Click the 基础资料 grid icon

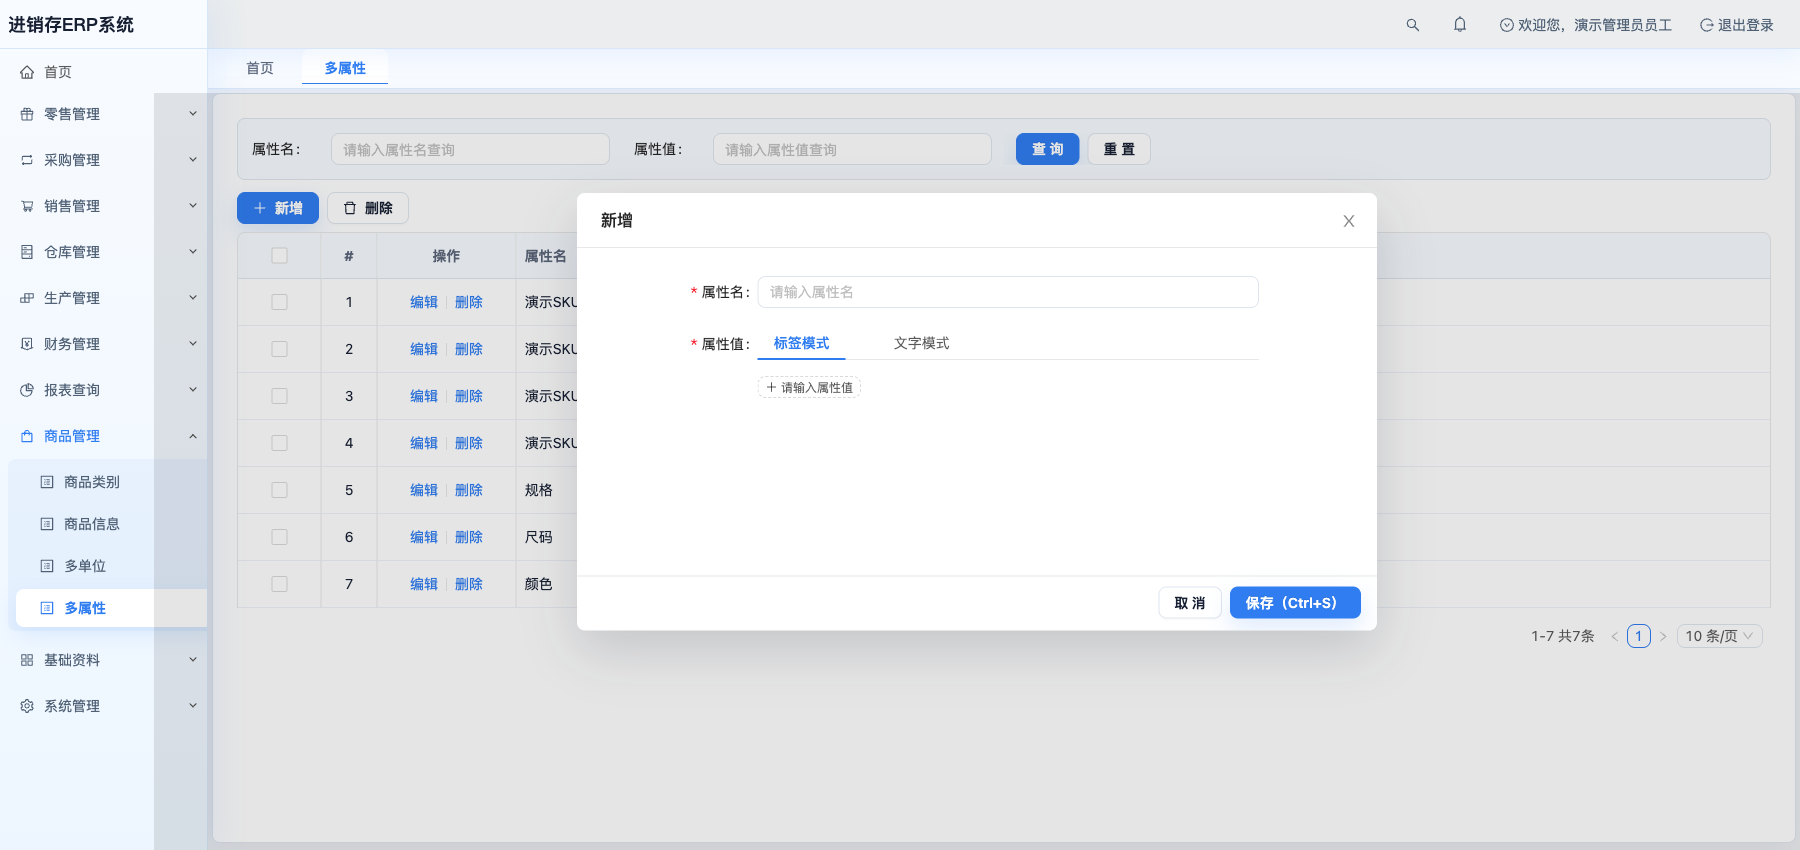tap(27, 660)
